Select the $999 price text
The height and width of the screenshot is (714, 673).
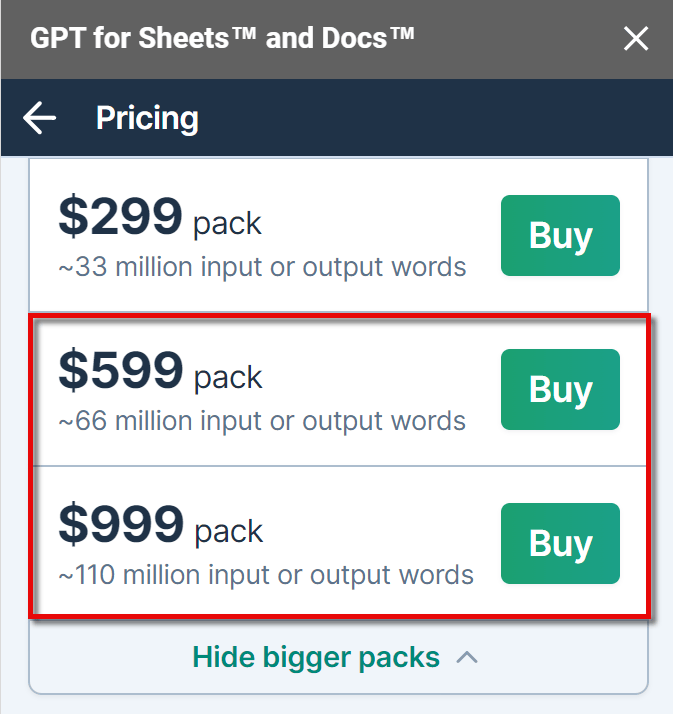[121, 524]
